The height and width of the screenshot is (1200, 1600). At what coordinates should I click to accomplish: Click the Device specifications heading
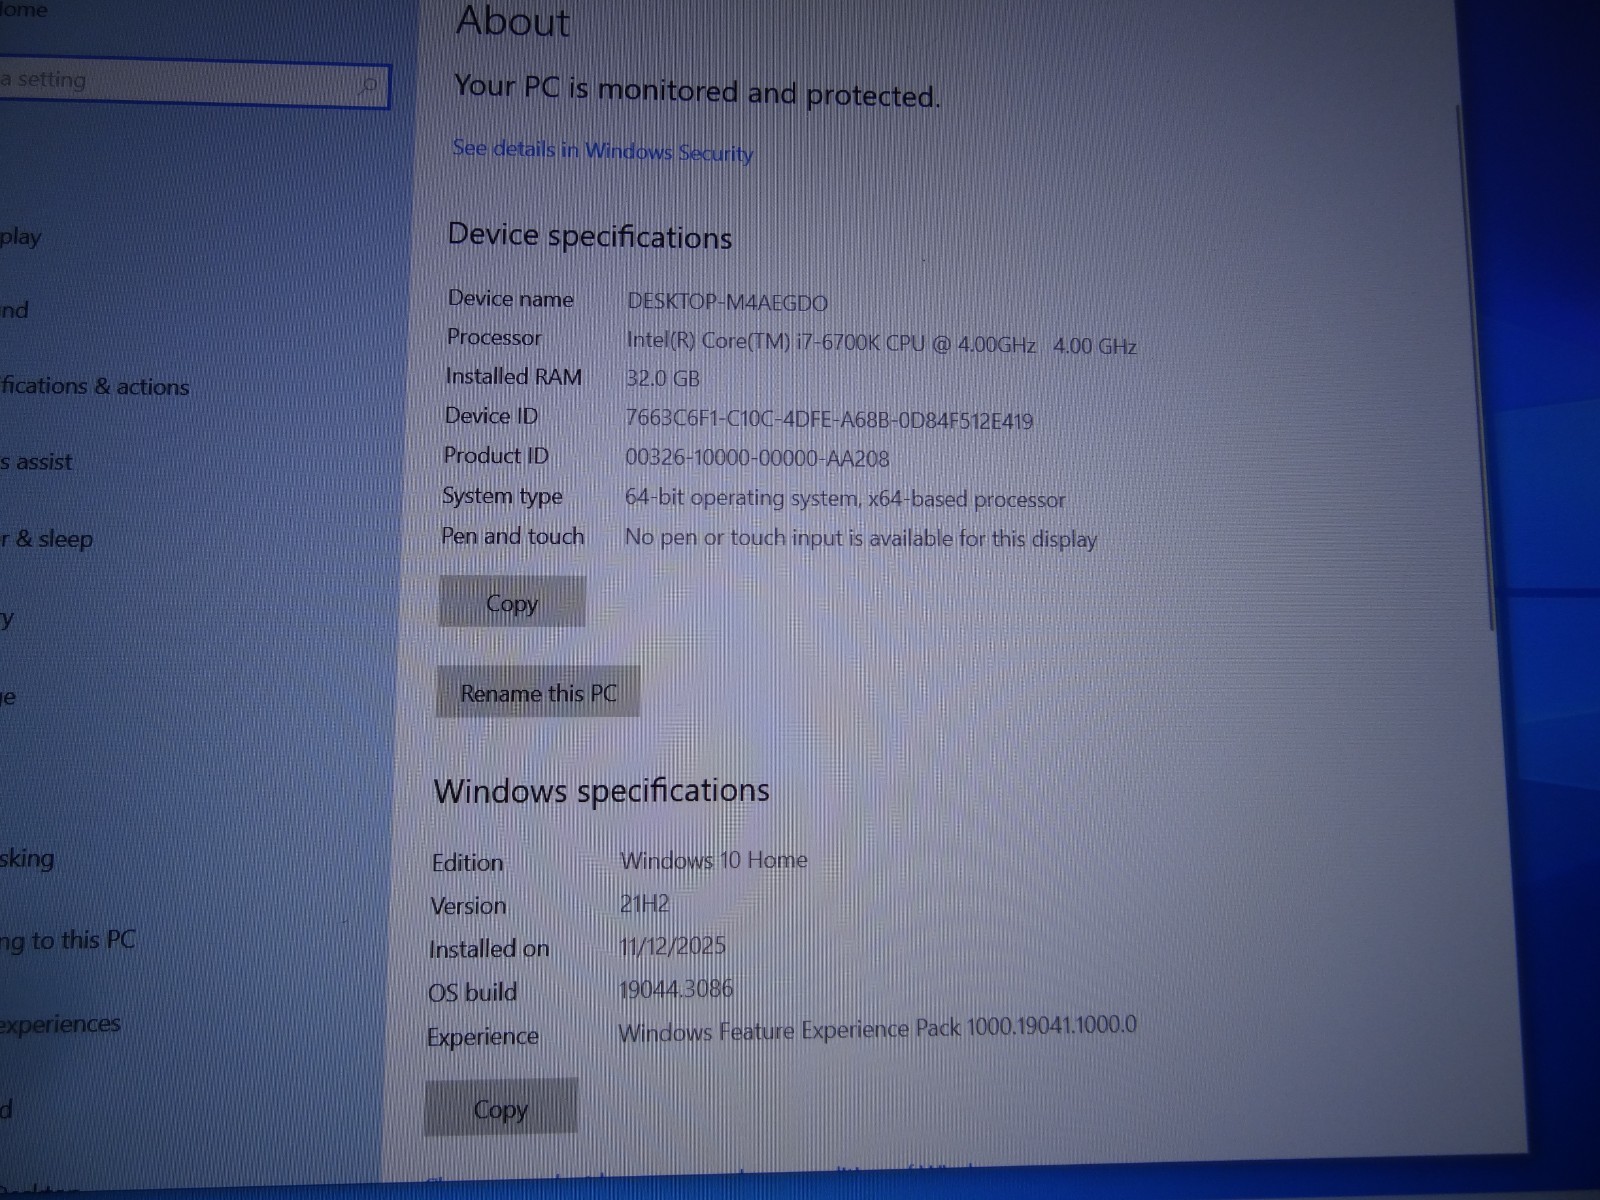(x=590, y=236)
